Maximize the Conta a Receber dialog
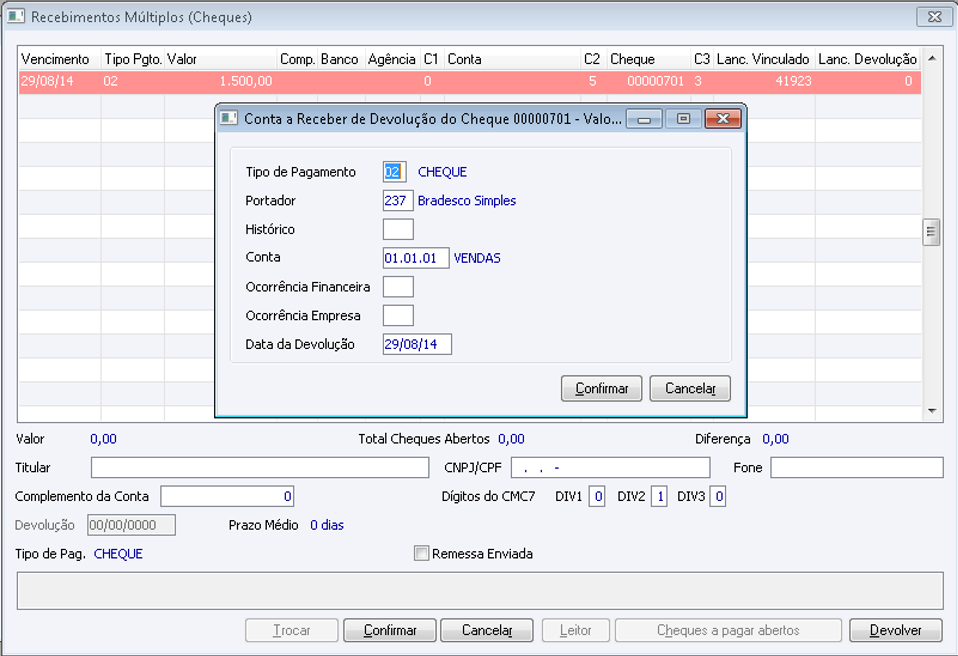This screenshot has height=656, width=958. pyautogui.click(x=683, y=118)
